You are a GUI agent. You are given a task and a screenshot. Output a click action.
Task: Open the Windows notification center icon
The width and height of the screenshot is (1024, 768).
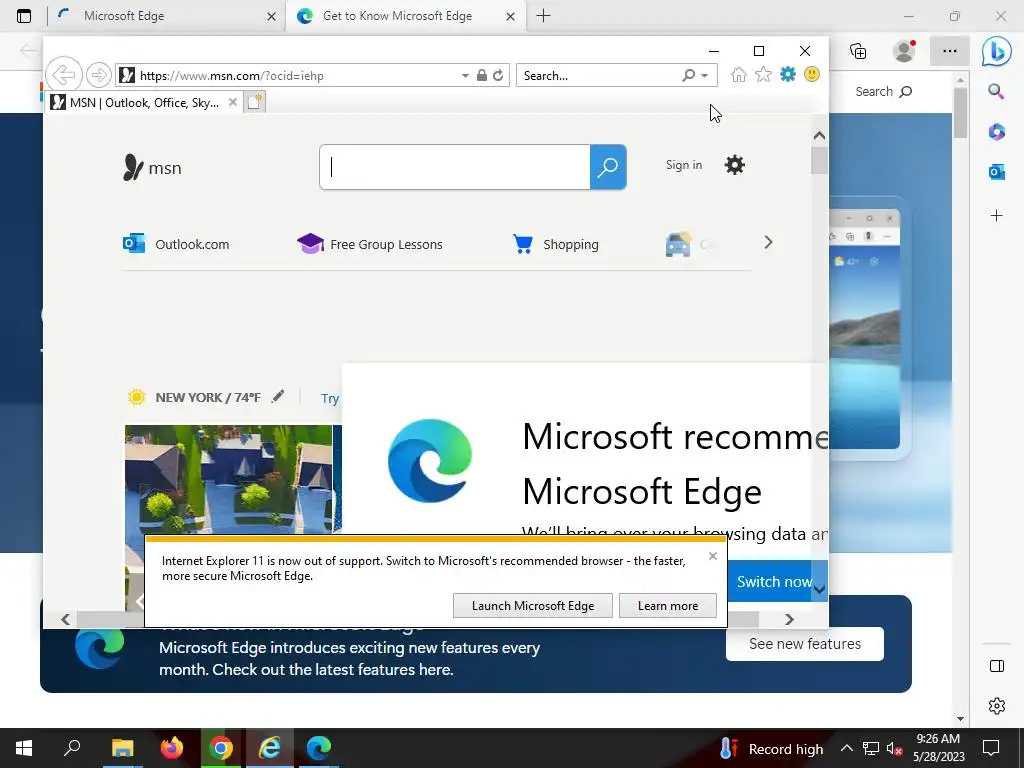point(991,748)
